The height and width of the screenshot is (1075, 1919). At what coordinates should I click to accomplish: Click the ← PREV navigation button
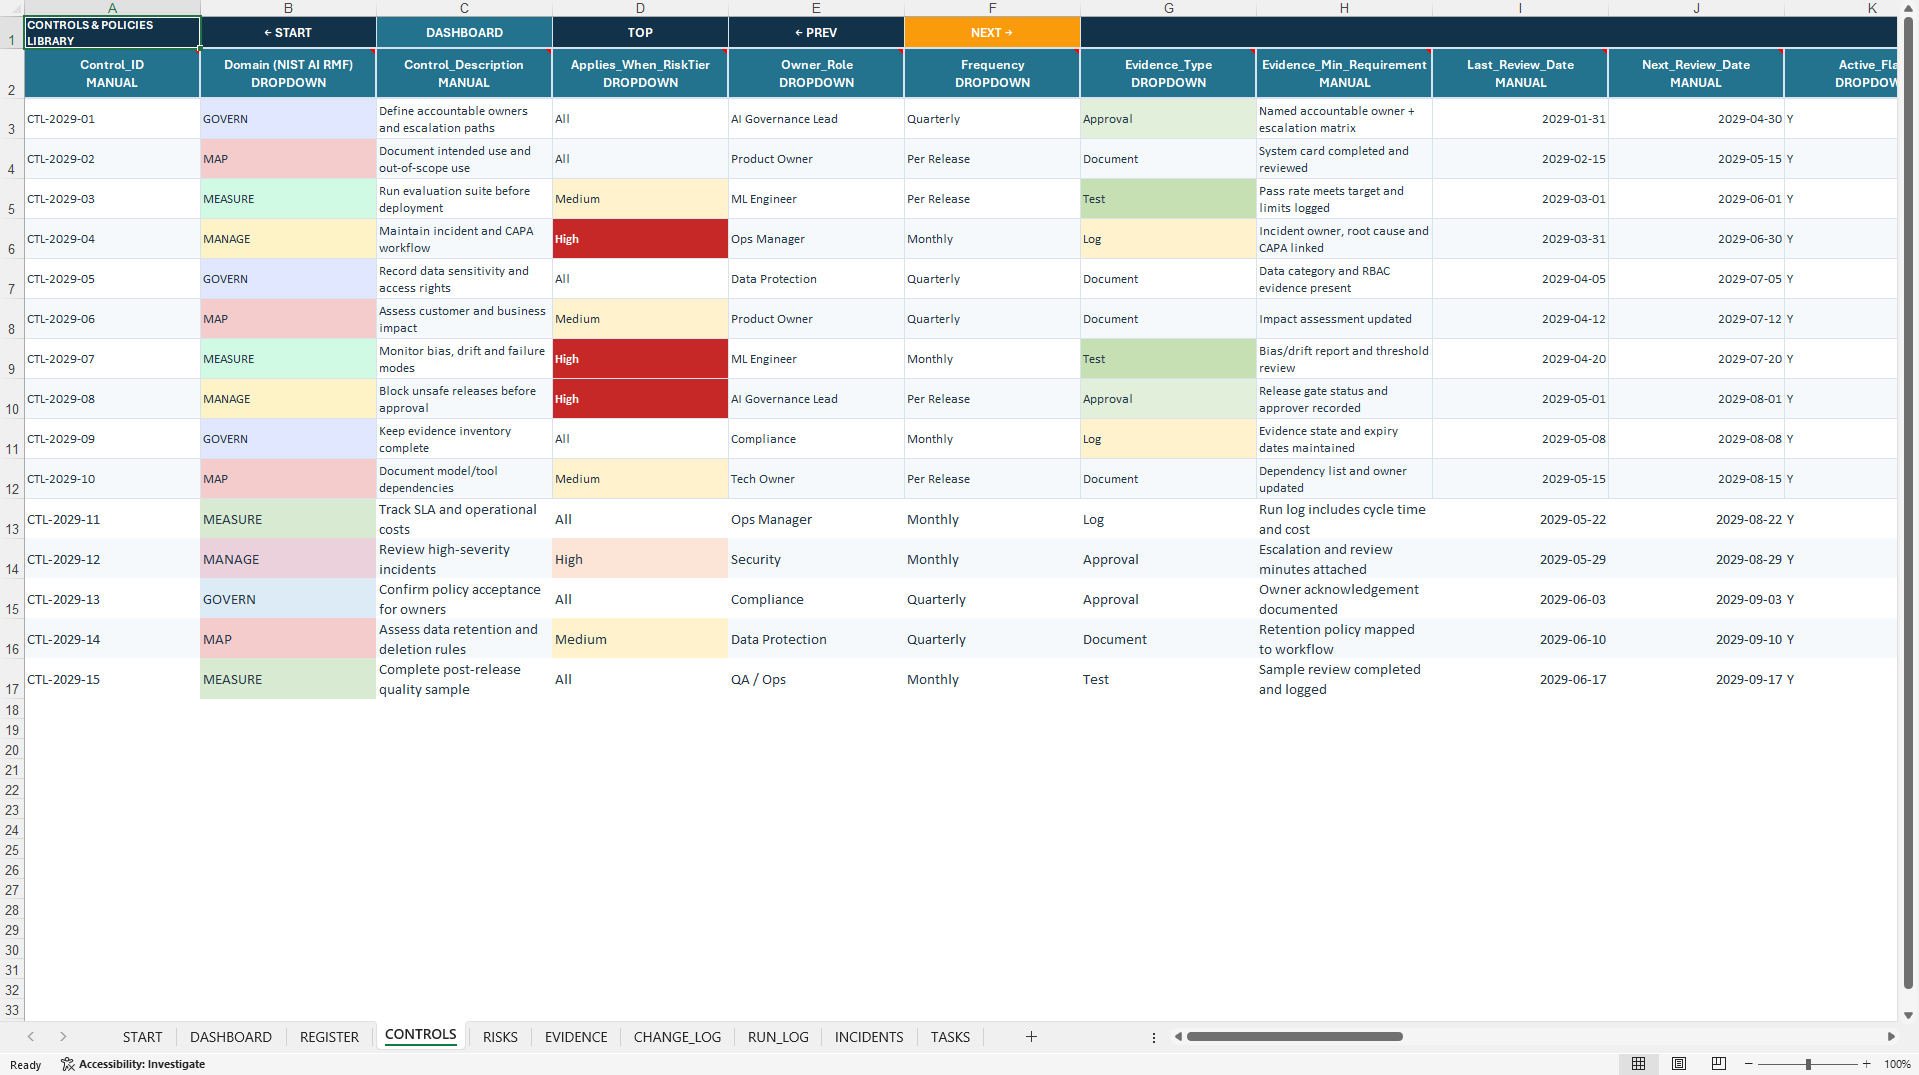click(816, 32)
